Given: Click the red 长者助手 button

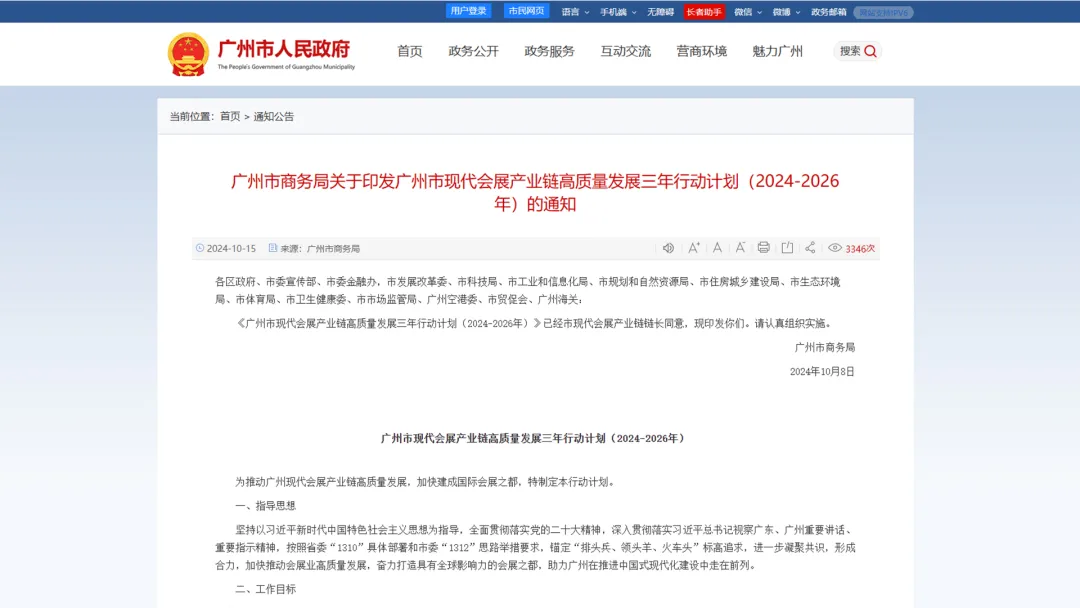Looking at the screenshot, I should point(703,12).
